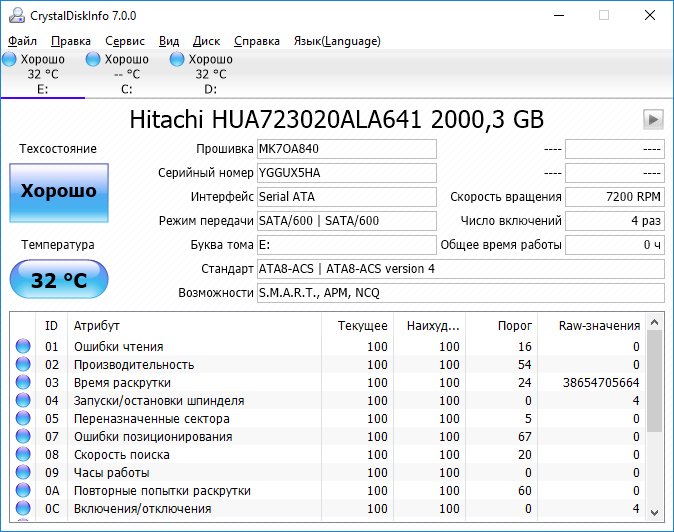Image resolution: width=674 pixels, height=532 pixels.
Task: Click the blue status circle on E: tab
Action: tap(9, 59)
